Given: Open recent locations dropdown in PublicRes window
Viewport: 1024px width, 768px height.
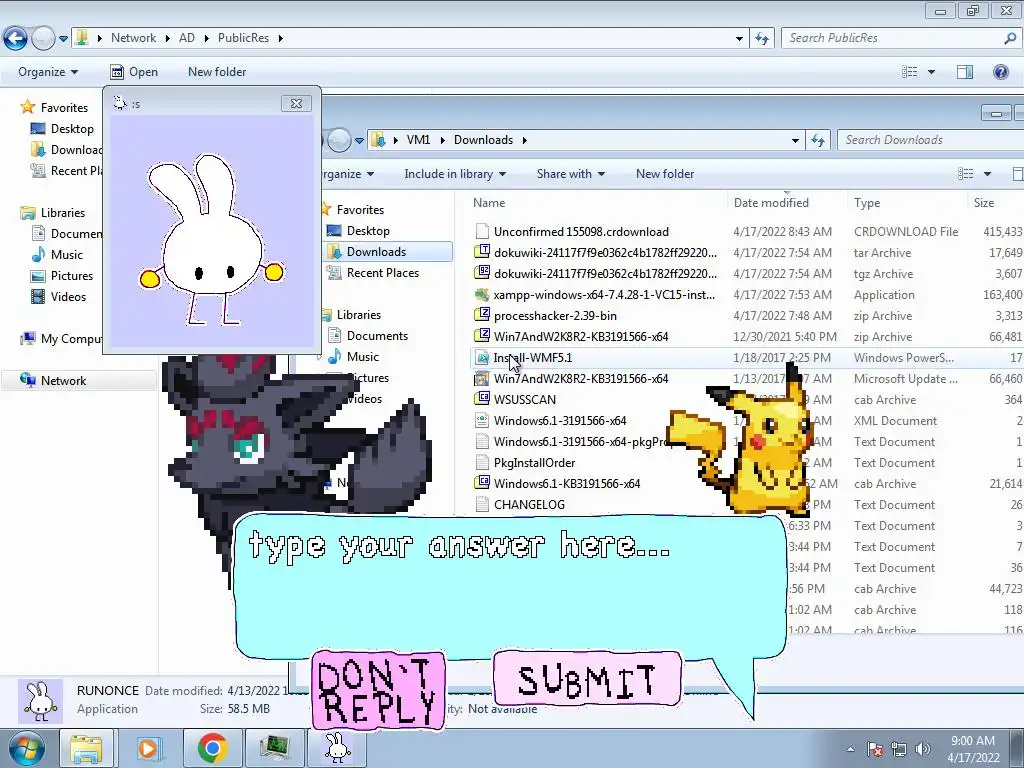Looking at the screenshot, I should point(63,39).
